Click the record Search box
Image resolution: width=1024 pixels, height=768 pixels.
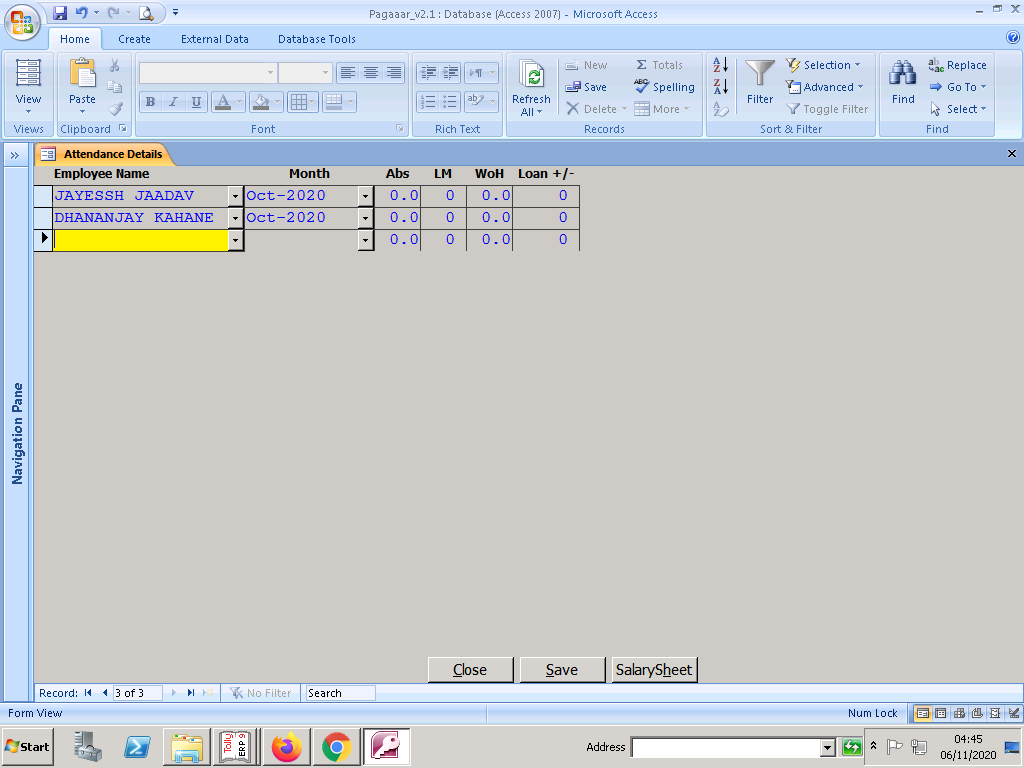pyautogui.click(x=340, y=693)
